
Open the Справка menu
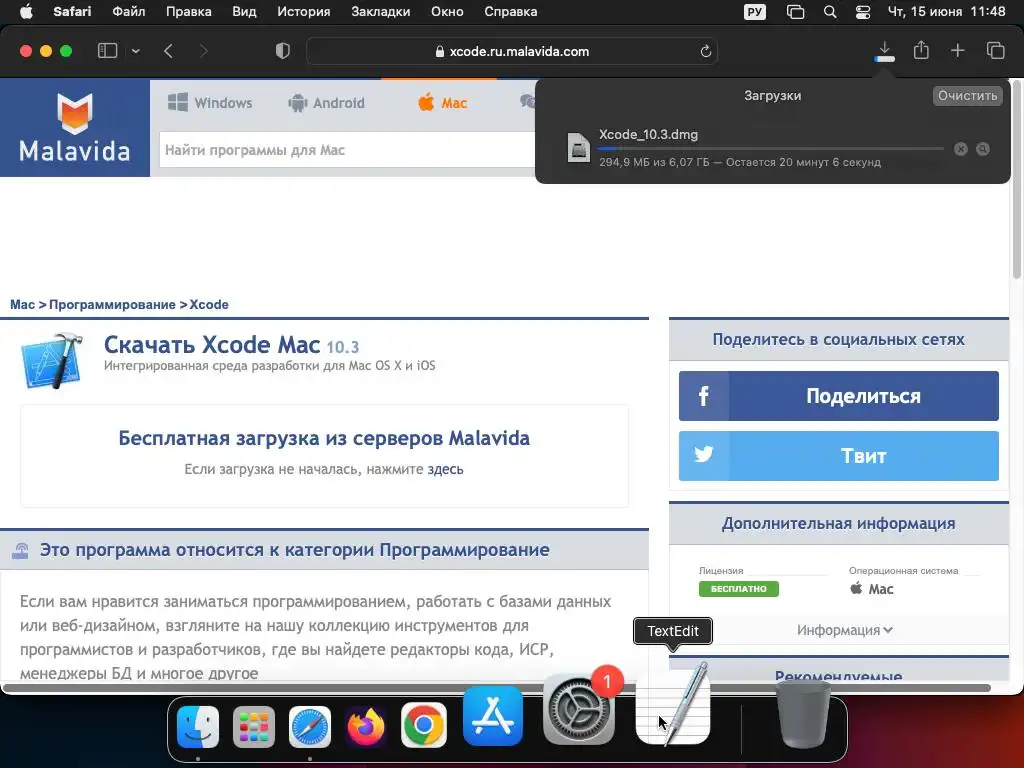tap(511, 12)
